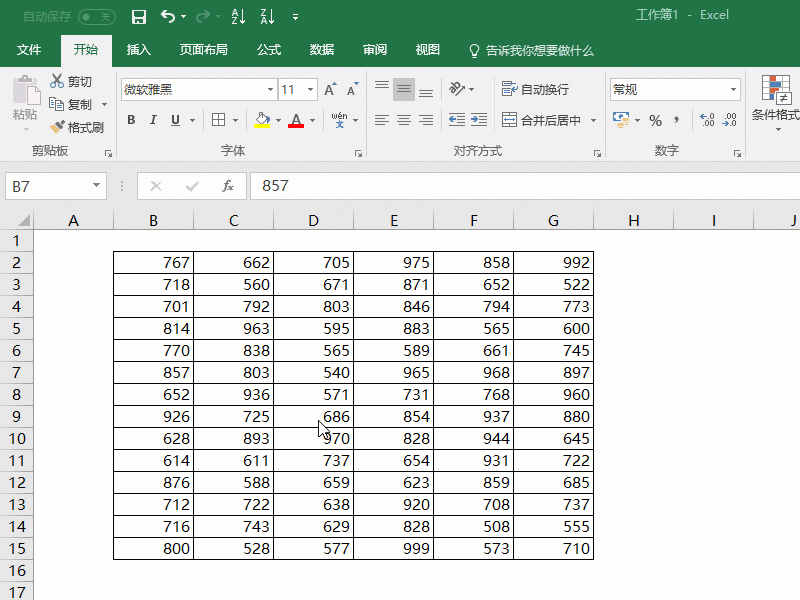The width and height of the screenshot is (800, 600).
Task: Click the increase indent icon
Action: click(480, 120)
